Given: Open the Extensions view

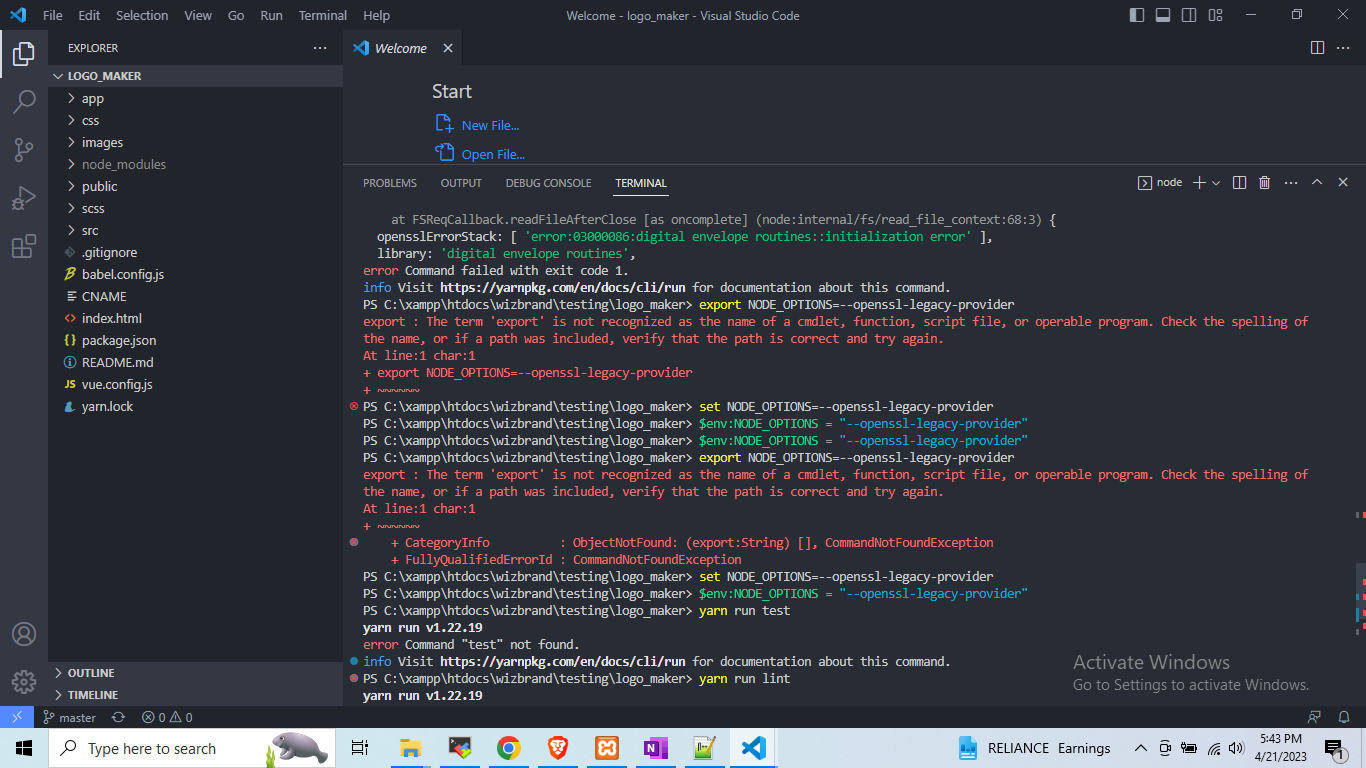Looking at the screenshot, I should click(24, 247).
